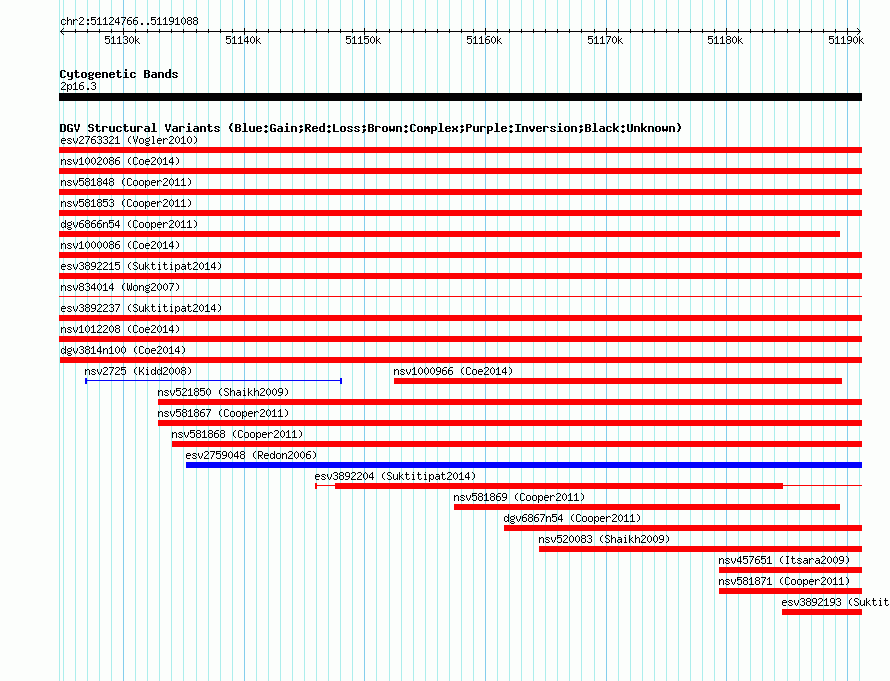Viewport: 890px width, 681px height.
Task: Click the thin red nsv834014 line
Action: (460, 297)
